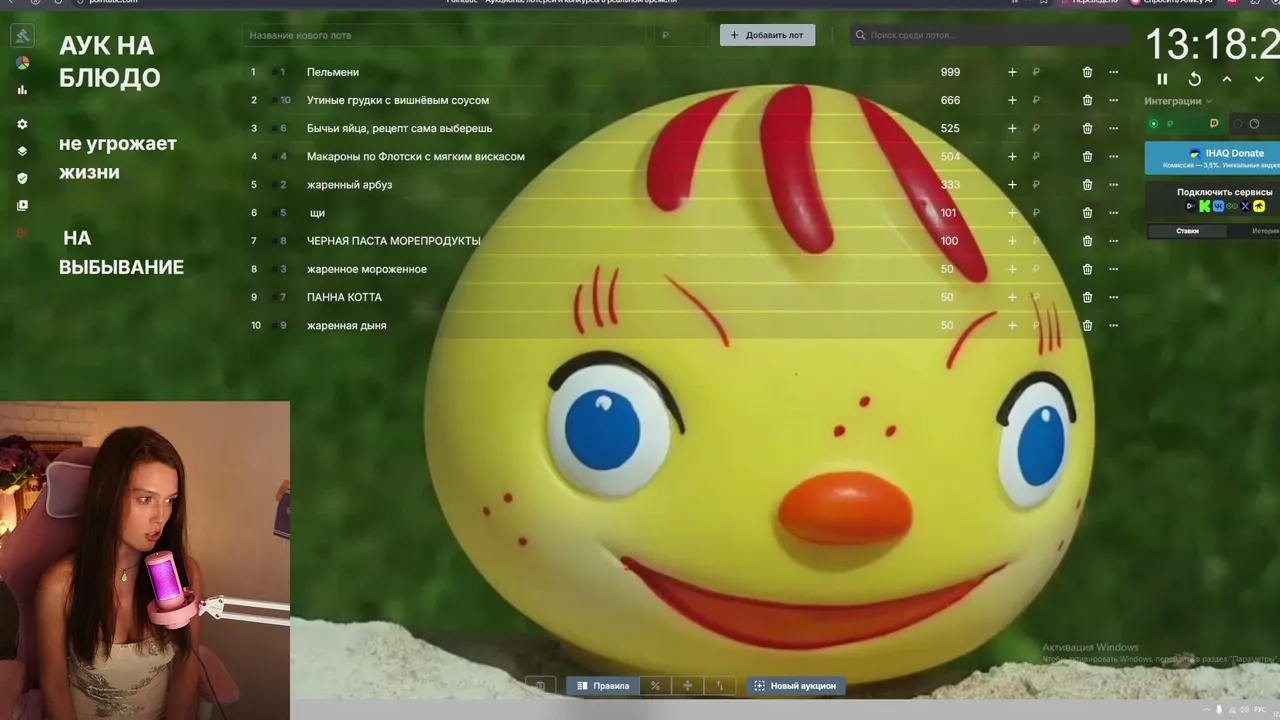Open more options for жаренный арбуз
The height and width of the screenshot is (720, 1280).
tap(1113, 184)
